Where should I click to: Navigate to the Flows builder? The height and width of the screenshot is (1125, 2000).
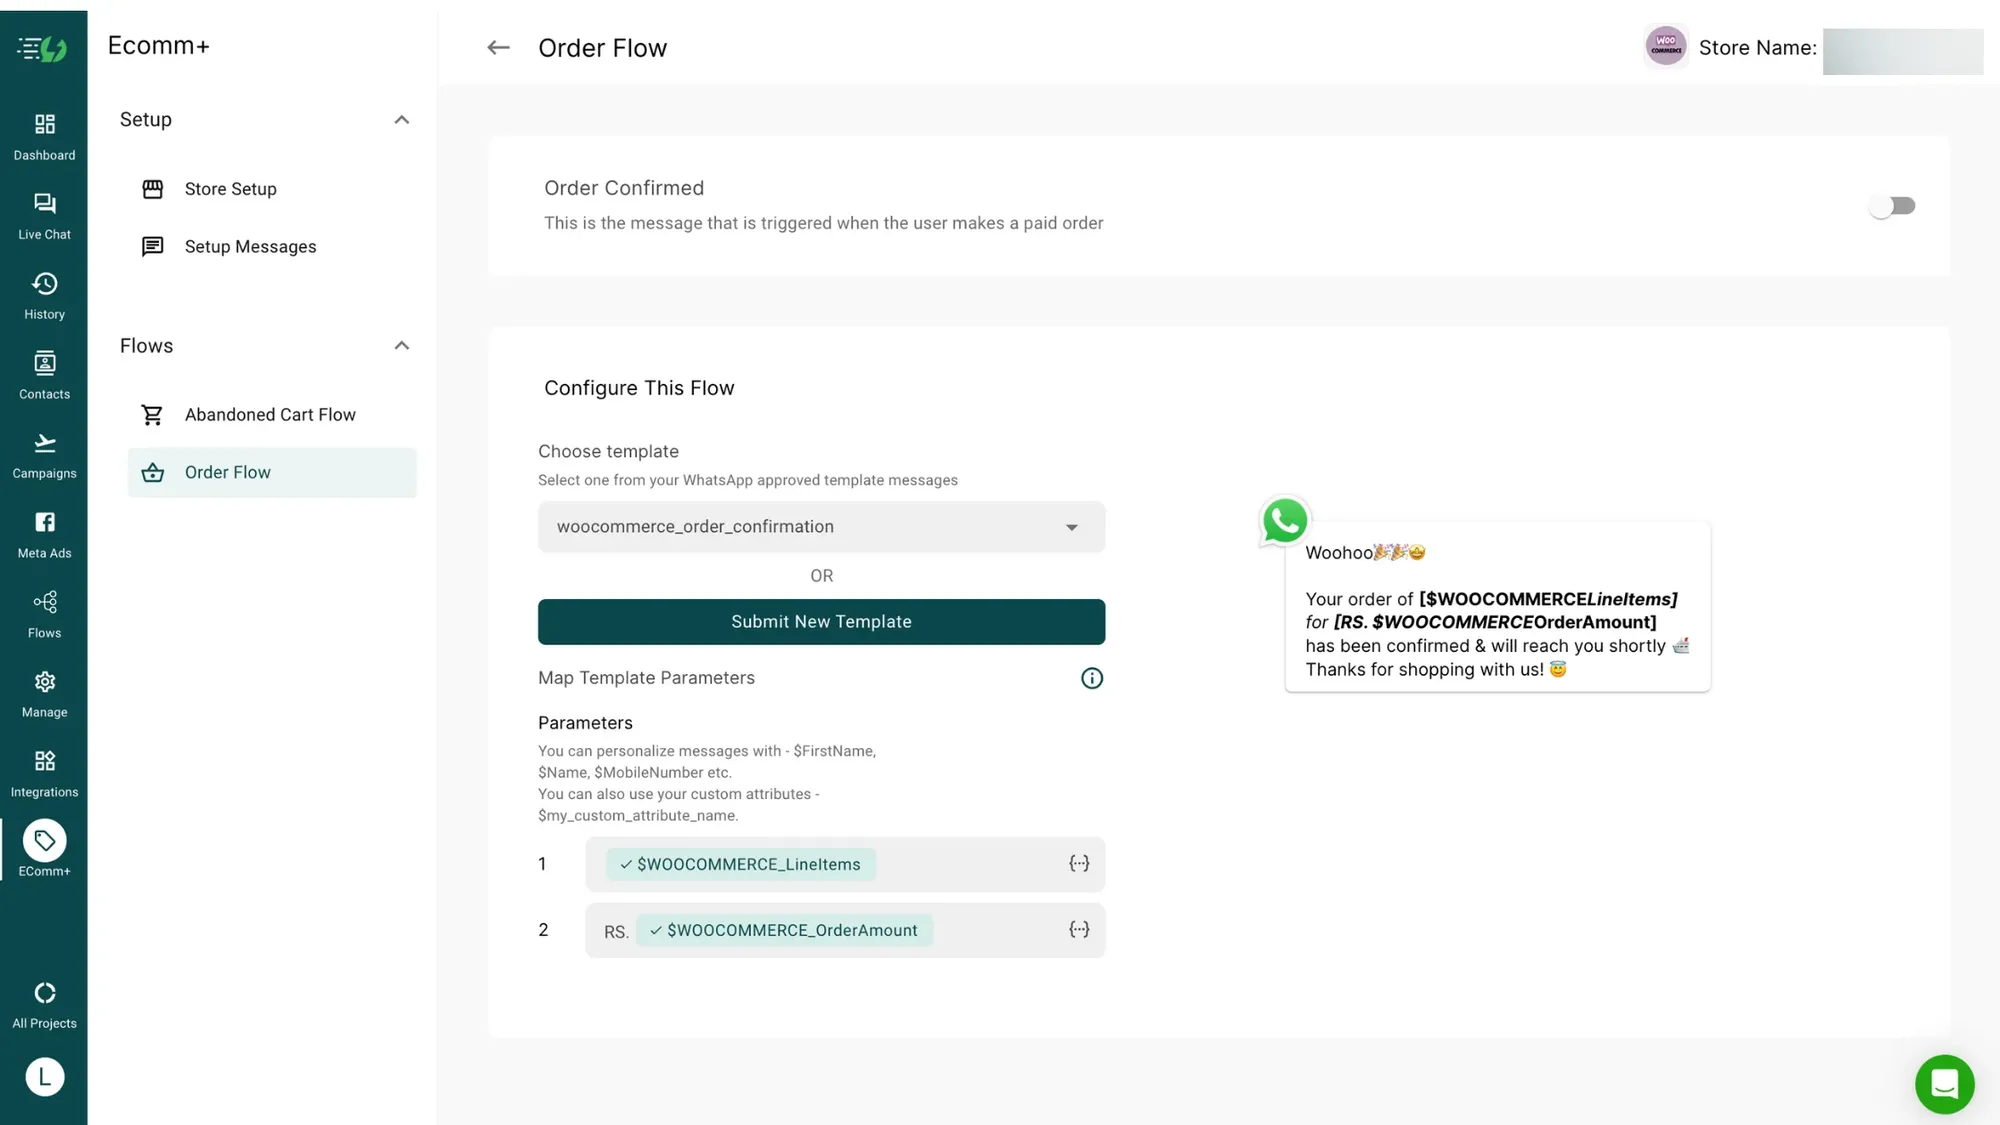[x=44, y=613]
